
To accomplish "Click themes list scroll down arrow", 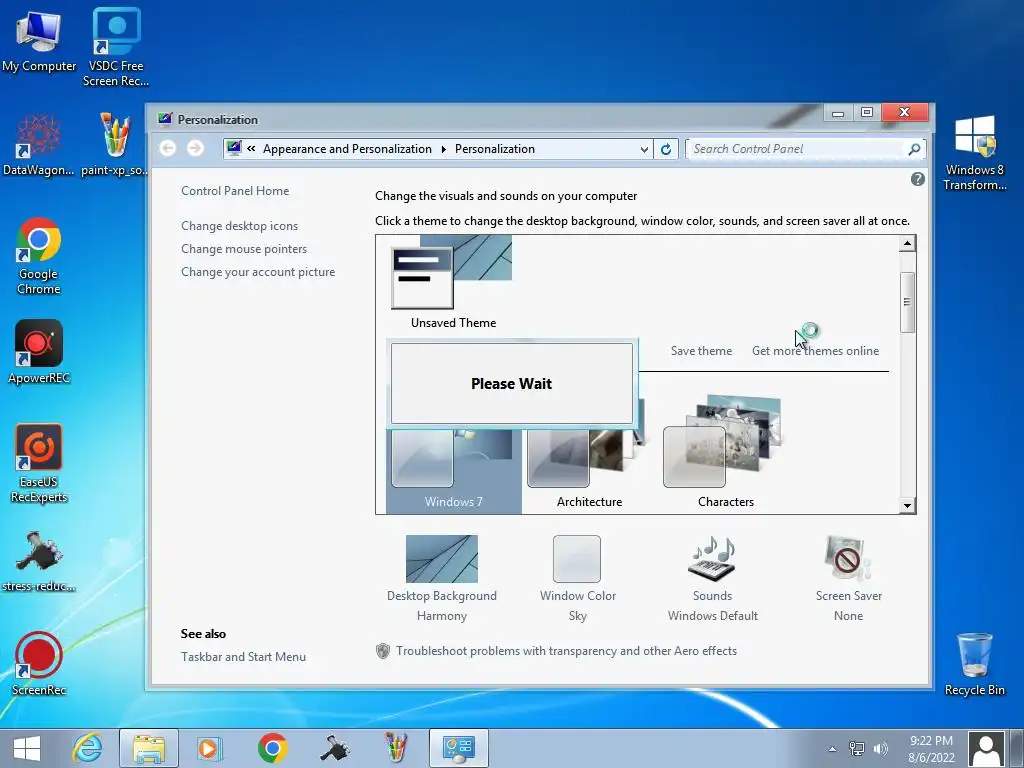I will (x=907, y=505).
